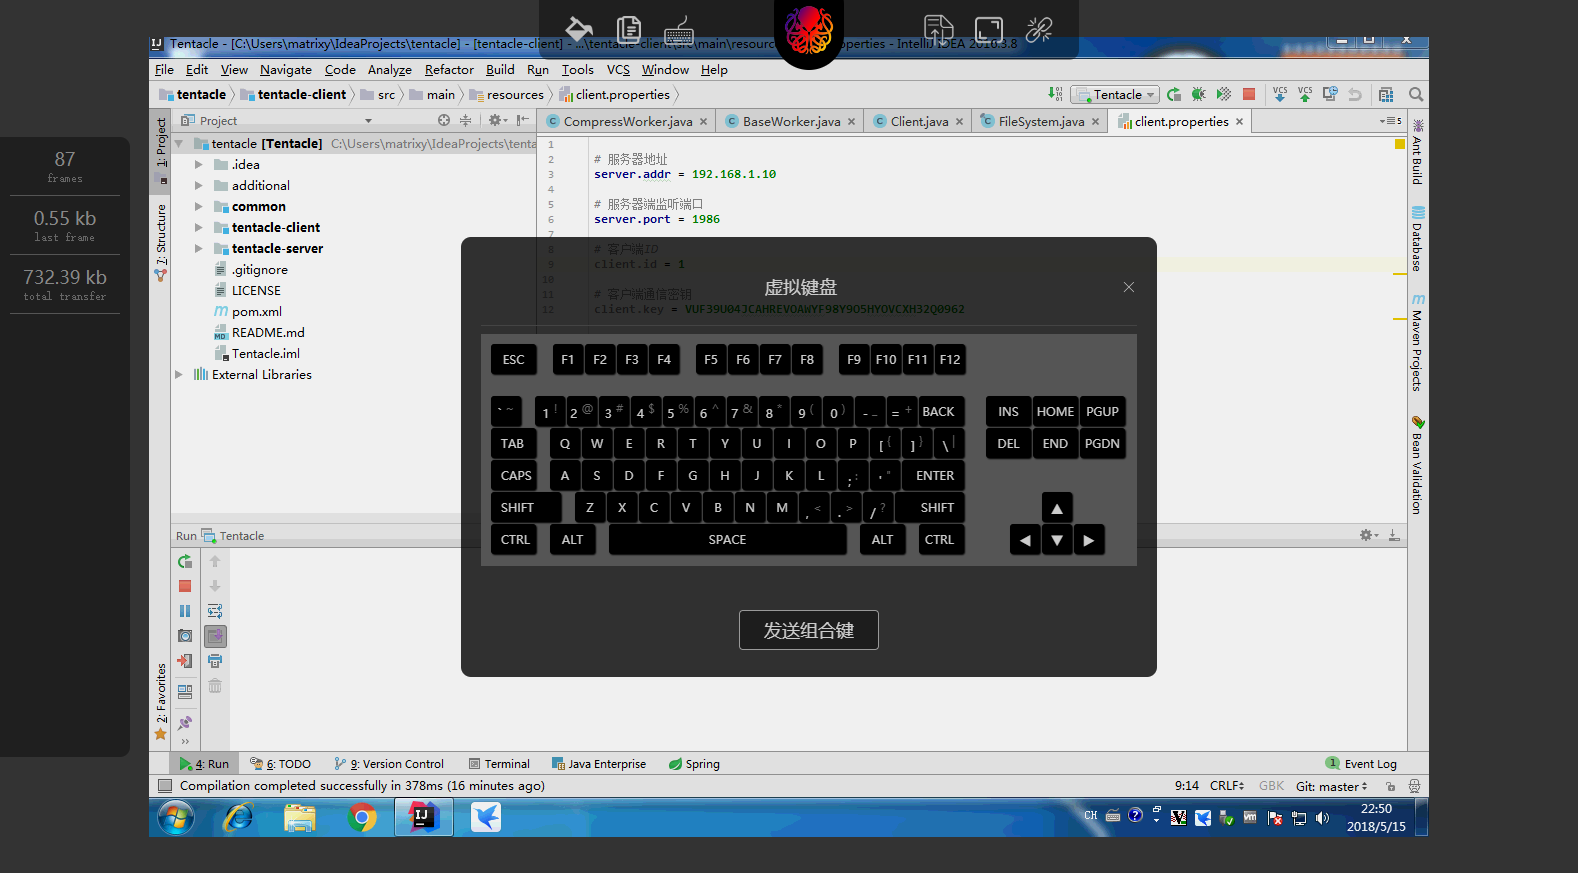Toggle the left-hand SHIFT key beside Z
The height and width of the screenshot is (873, 1578).
click(526, 508)
